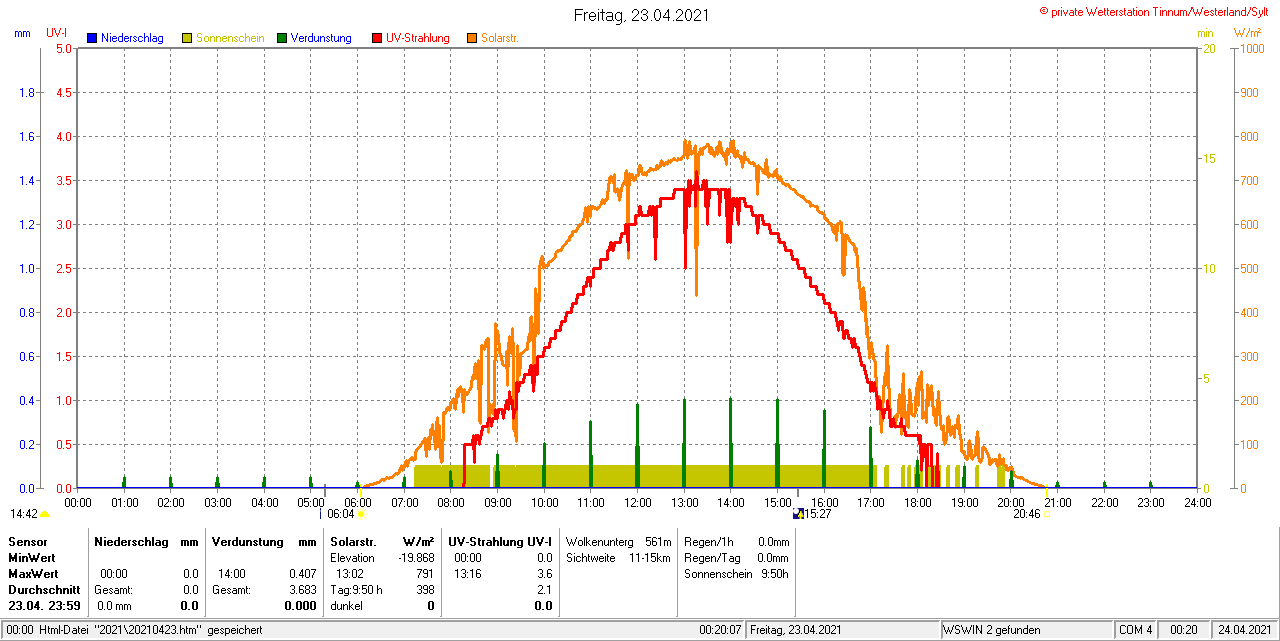The height and width of the screenshot is (641, 1280).
Task: Click the green Verdunstung legend swatch
Action: 282,38
